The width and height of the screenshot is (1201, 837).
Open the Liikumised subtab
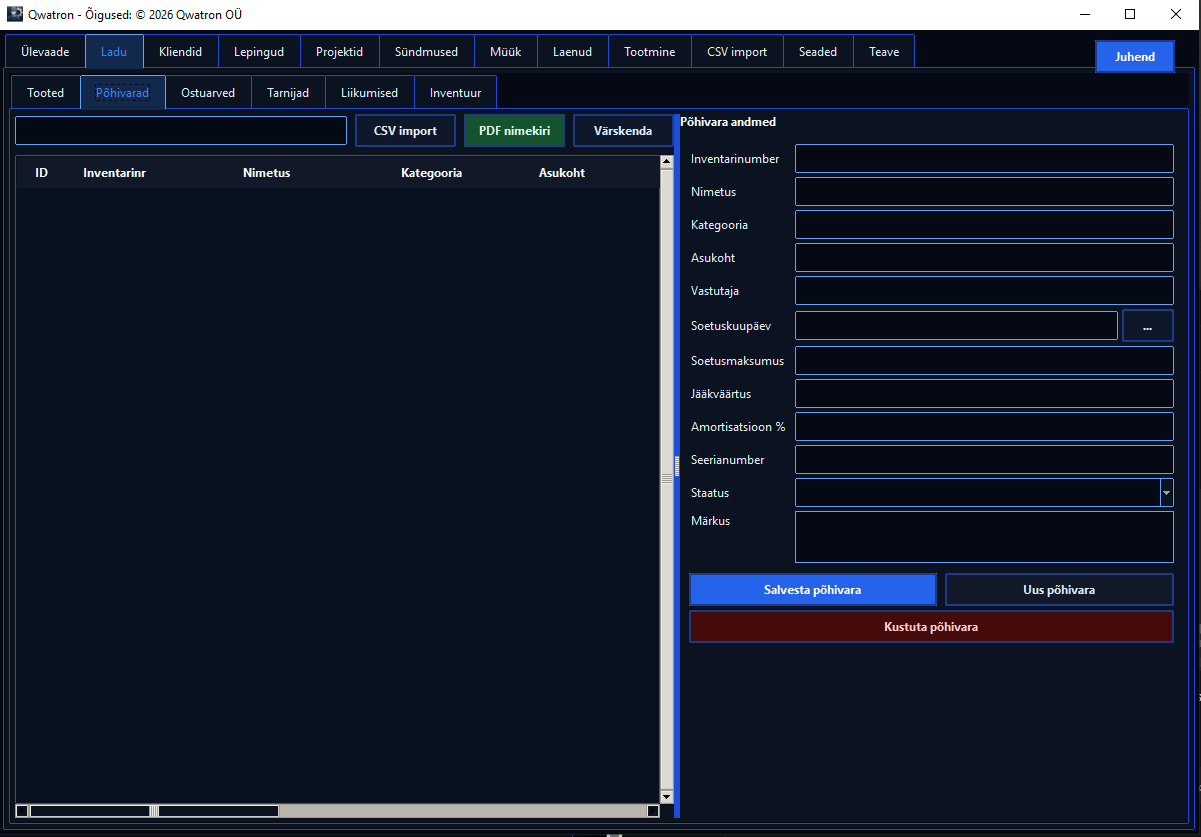[369, 93]
